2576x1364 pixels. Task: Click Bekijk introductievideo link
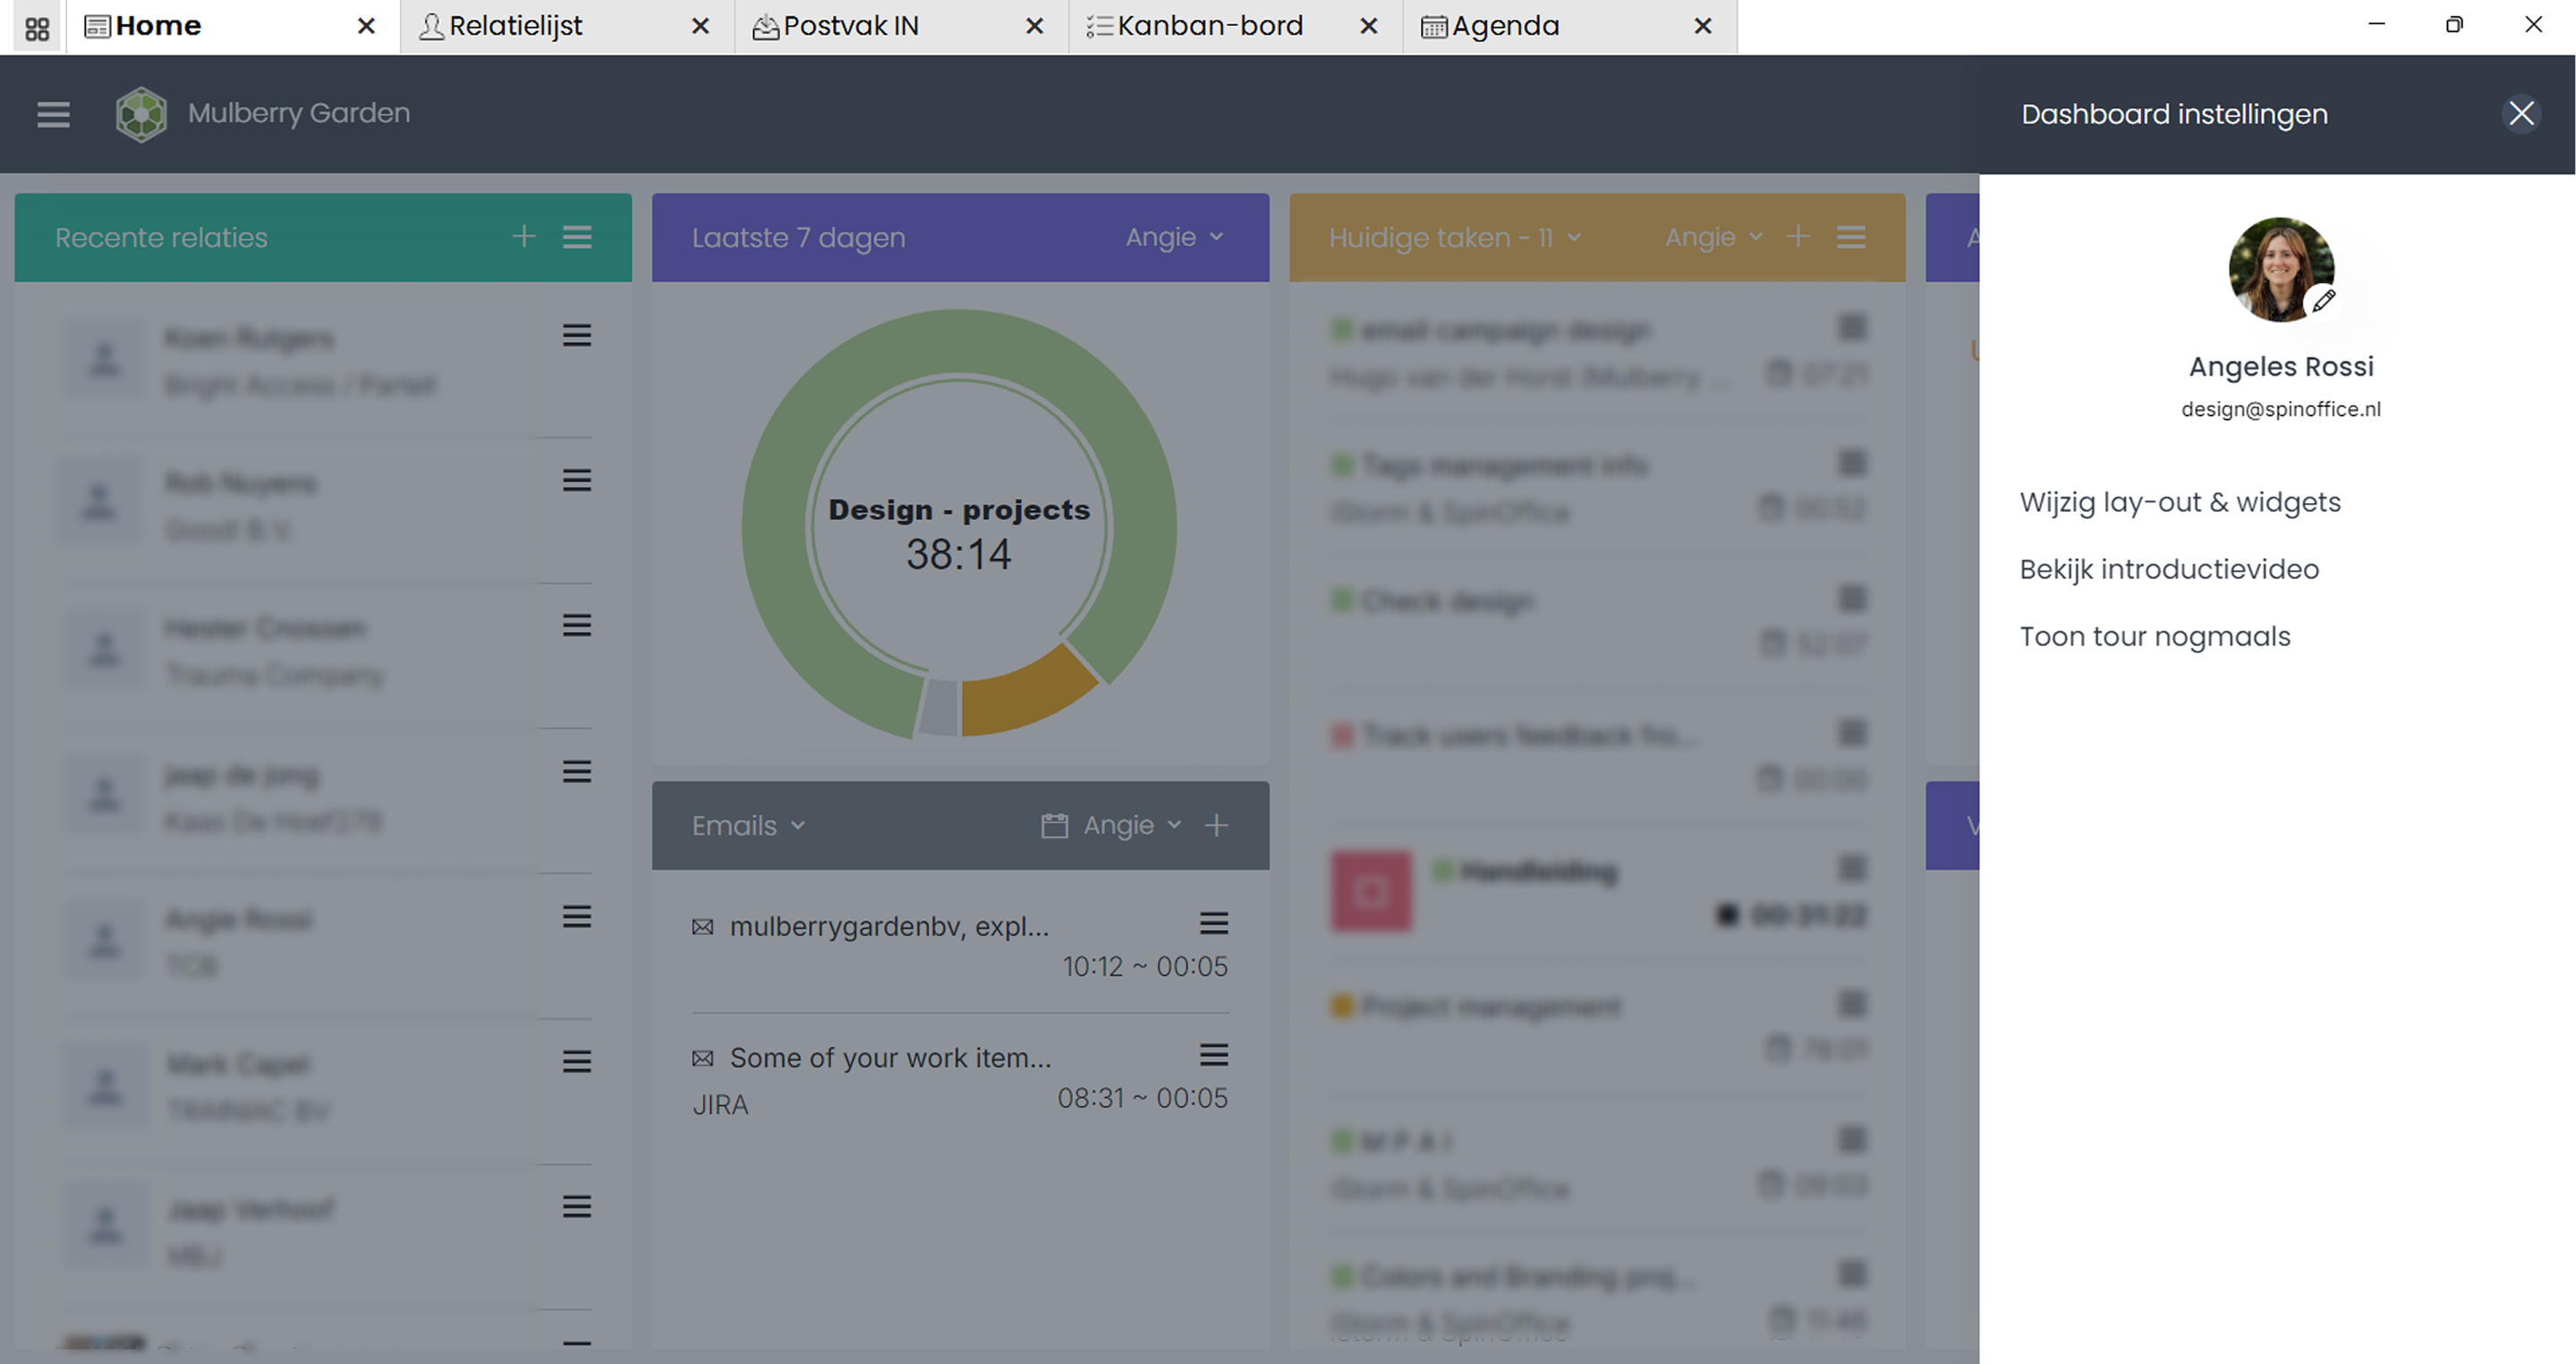coord(2169,569)
